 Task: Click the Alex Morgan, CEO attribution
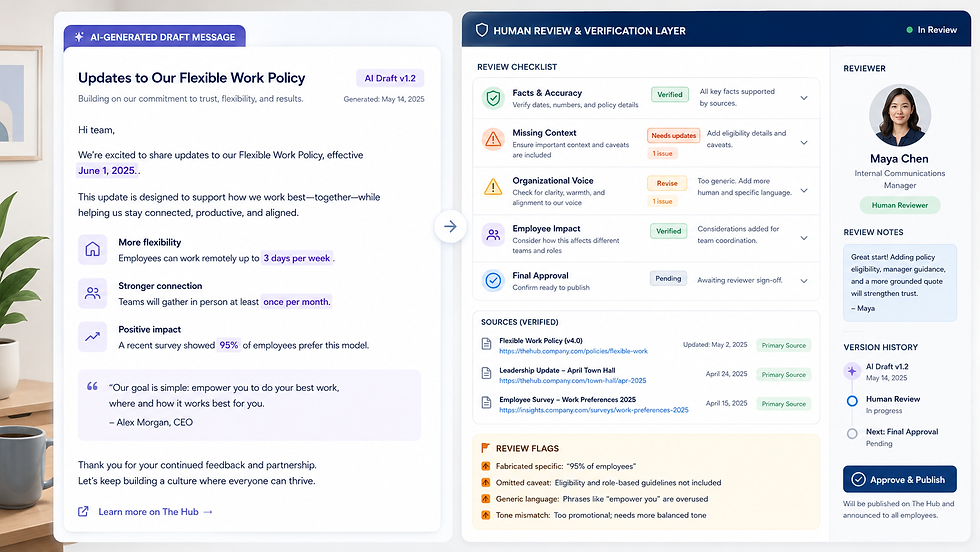point(151,422)
